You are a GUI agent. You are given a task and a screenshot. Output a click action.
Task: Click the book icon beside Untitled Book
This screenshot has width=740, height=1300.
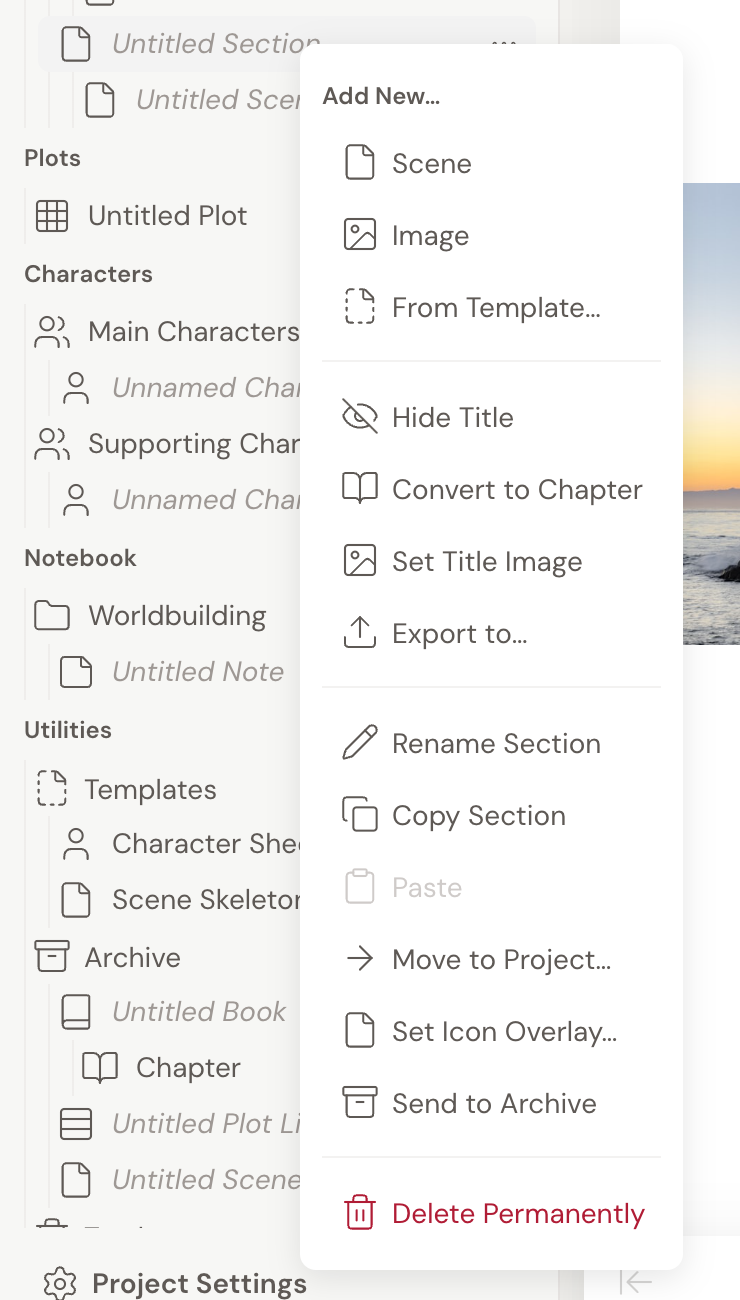[x=76, y=1012]
